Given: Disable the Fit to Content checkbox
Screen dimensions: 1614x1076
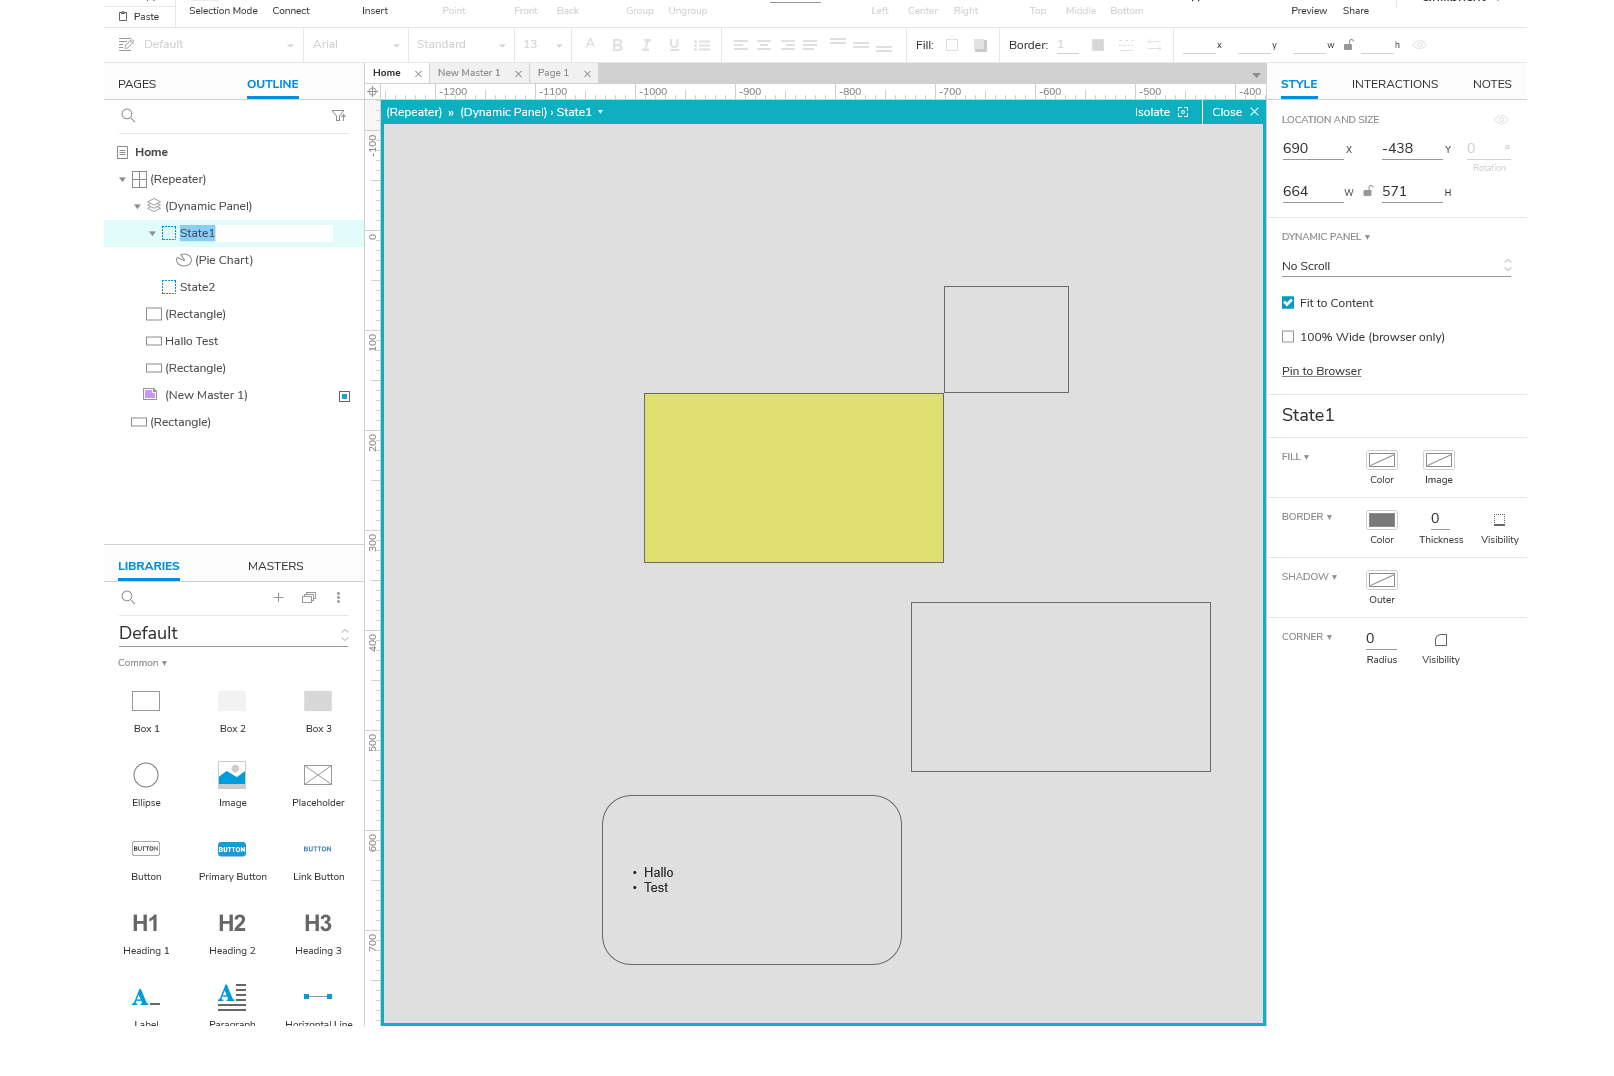Looking at the screenshot, I should tap(1288, 302).
